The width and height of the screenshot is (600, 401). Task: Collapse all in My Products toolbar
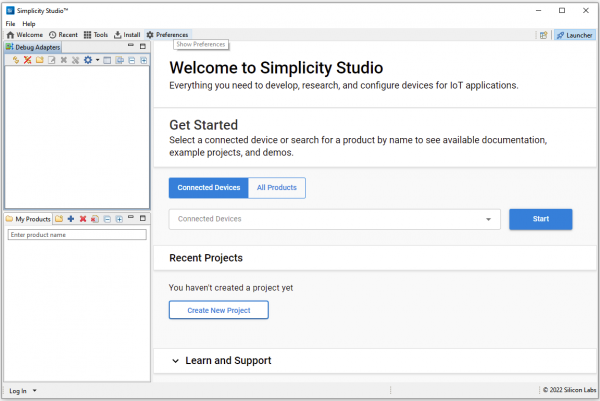click(108, 219)
